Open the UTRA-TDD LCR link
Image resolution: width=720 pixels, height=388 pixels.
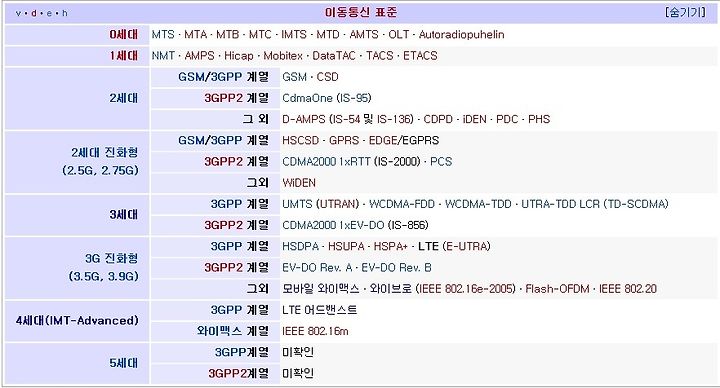(560, 204)
